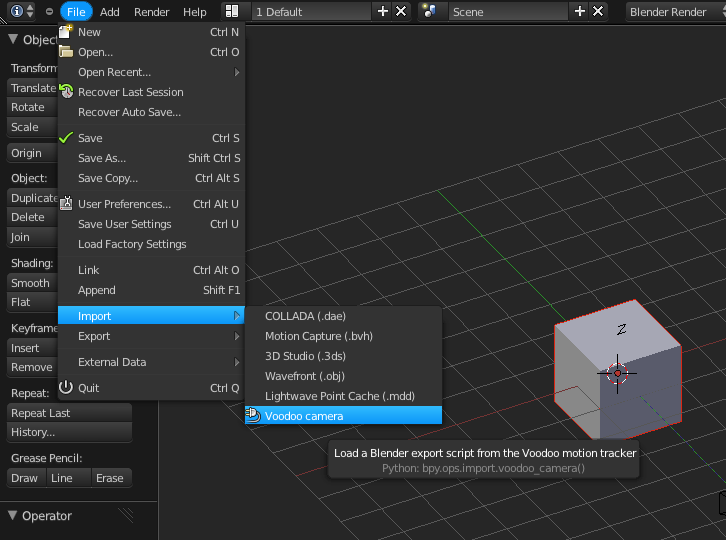The image size is (726, 540).
Task: Click the screen layout browse icon
Action: tap(232, 11)
